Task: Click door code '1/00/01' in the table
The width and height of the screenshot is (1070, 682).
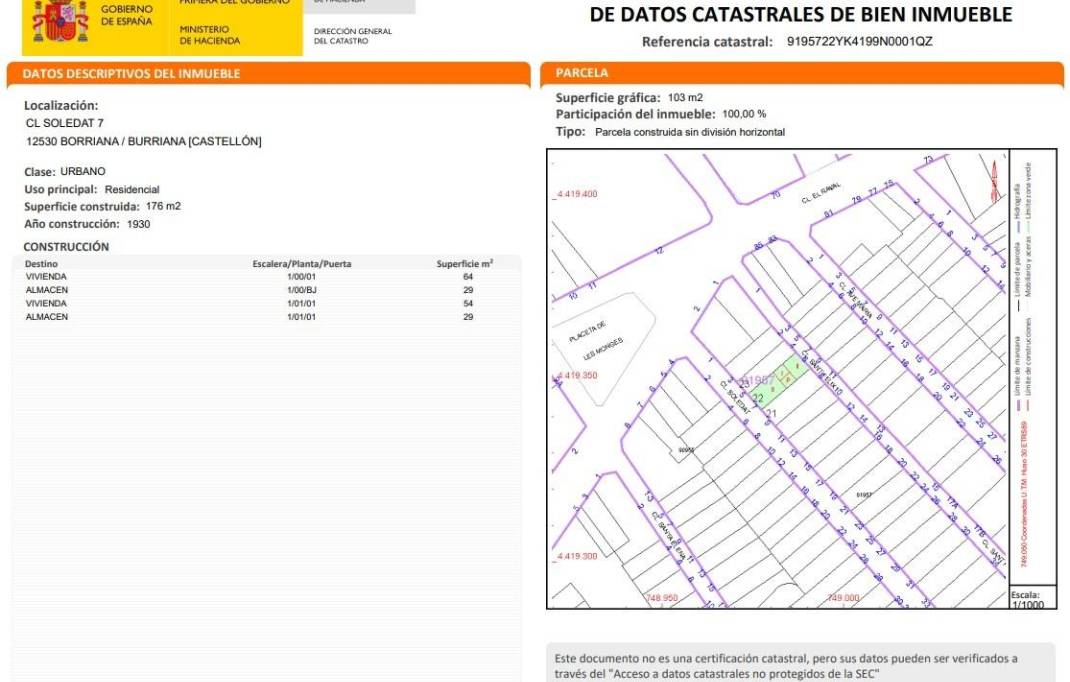Action: tap(302, 276)
